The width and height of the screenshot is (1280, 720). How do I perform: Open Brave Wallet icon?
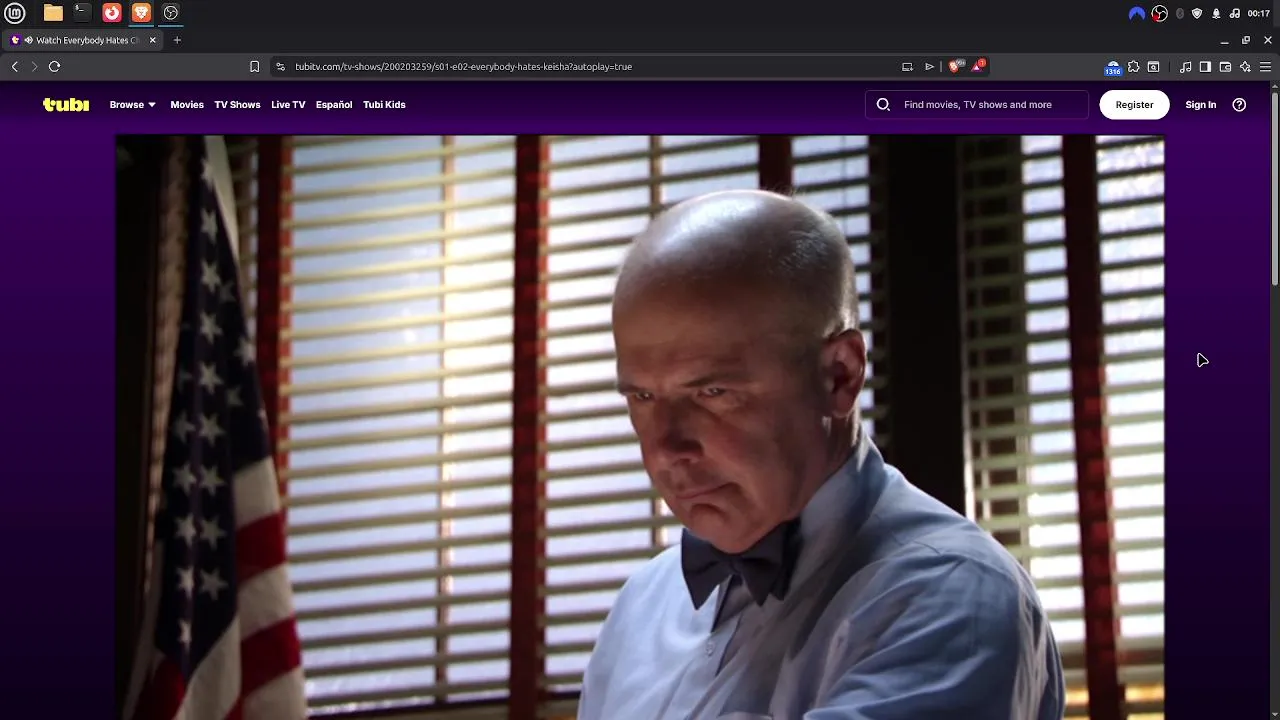[1225, 66]
